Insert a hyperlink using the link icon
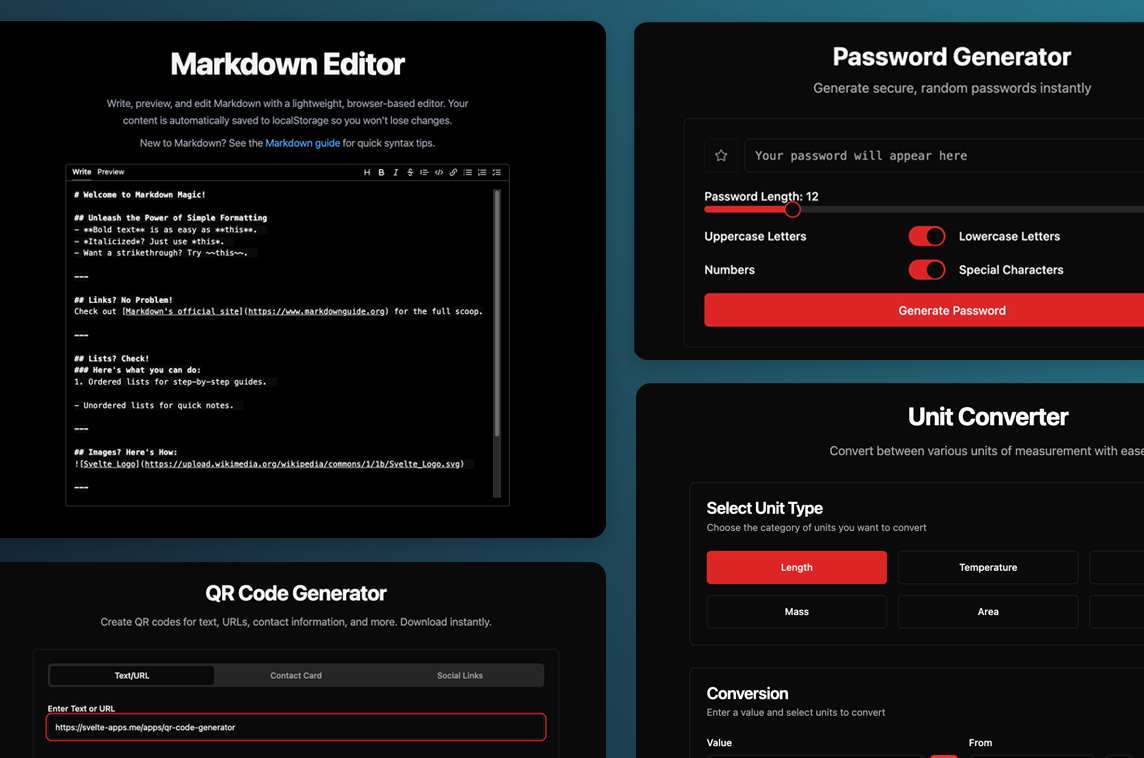The height and width of the screenshot is (758, 1144). pos(453,173)
